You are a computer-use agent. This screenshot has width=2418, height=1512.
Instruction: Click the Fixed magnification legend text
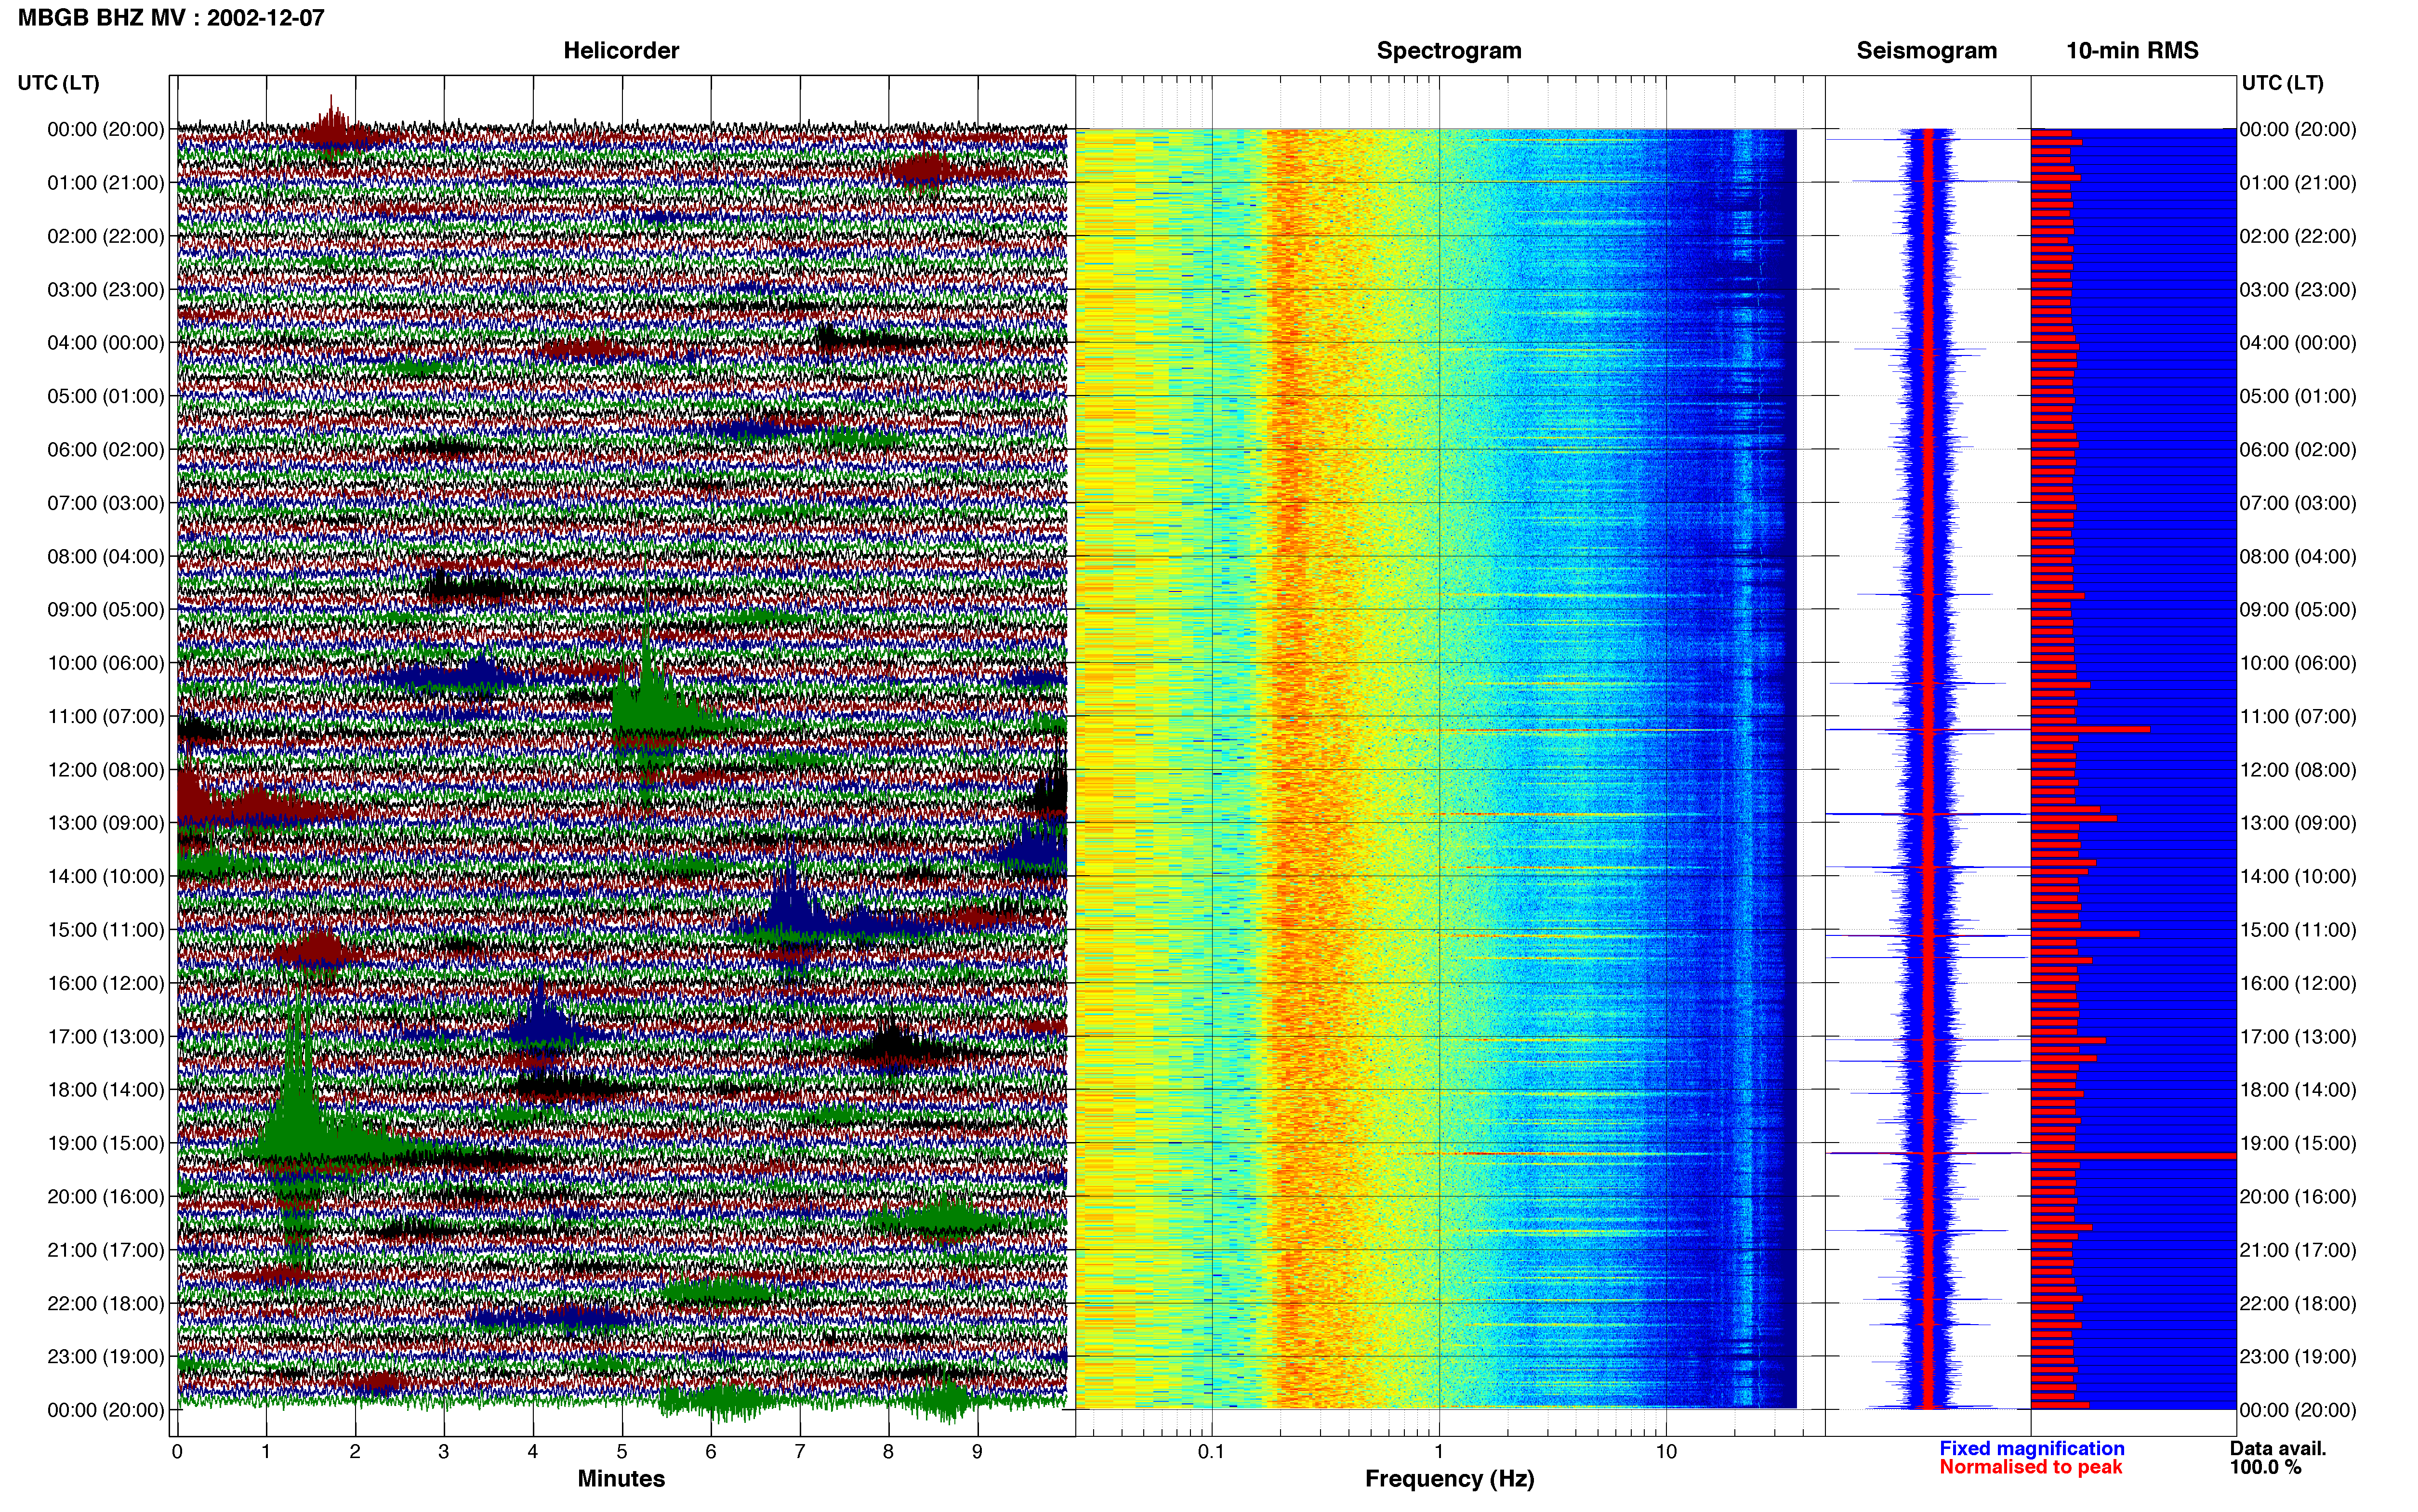(2031, 1448)
